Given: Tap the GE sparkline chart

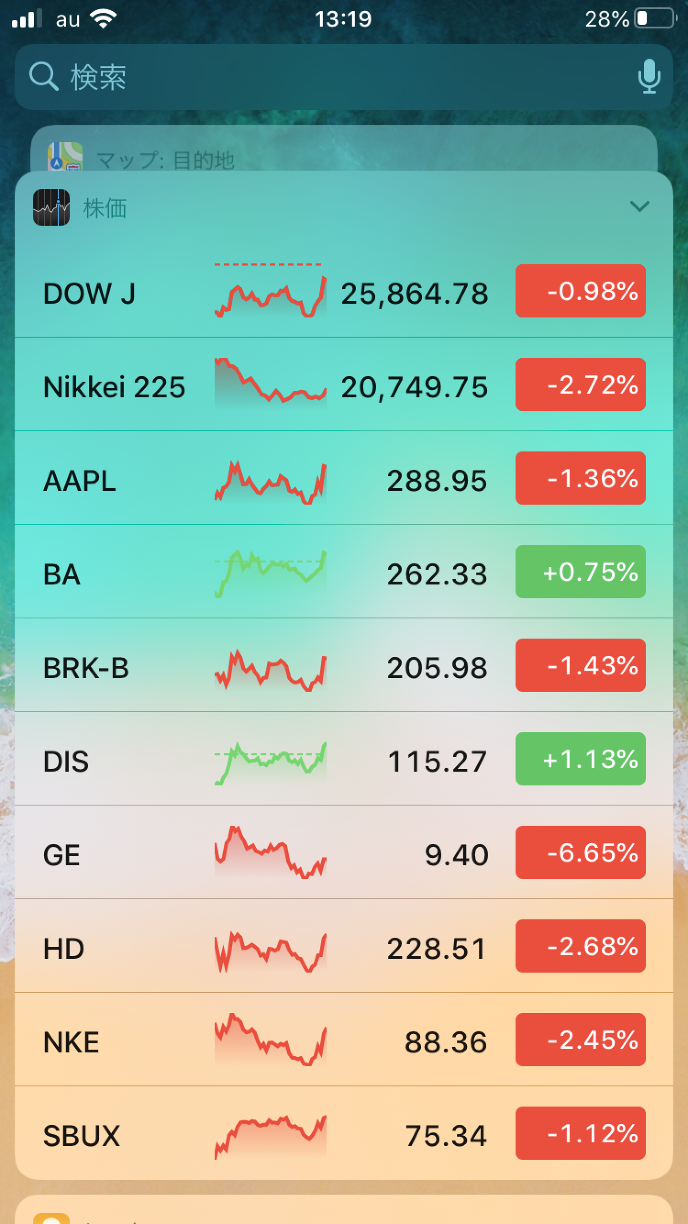Looking at the screenshot, I should point(270,853).
